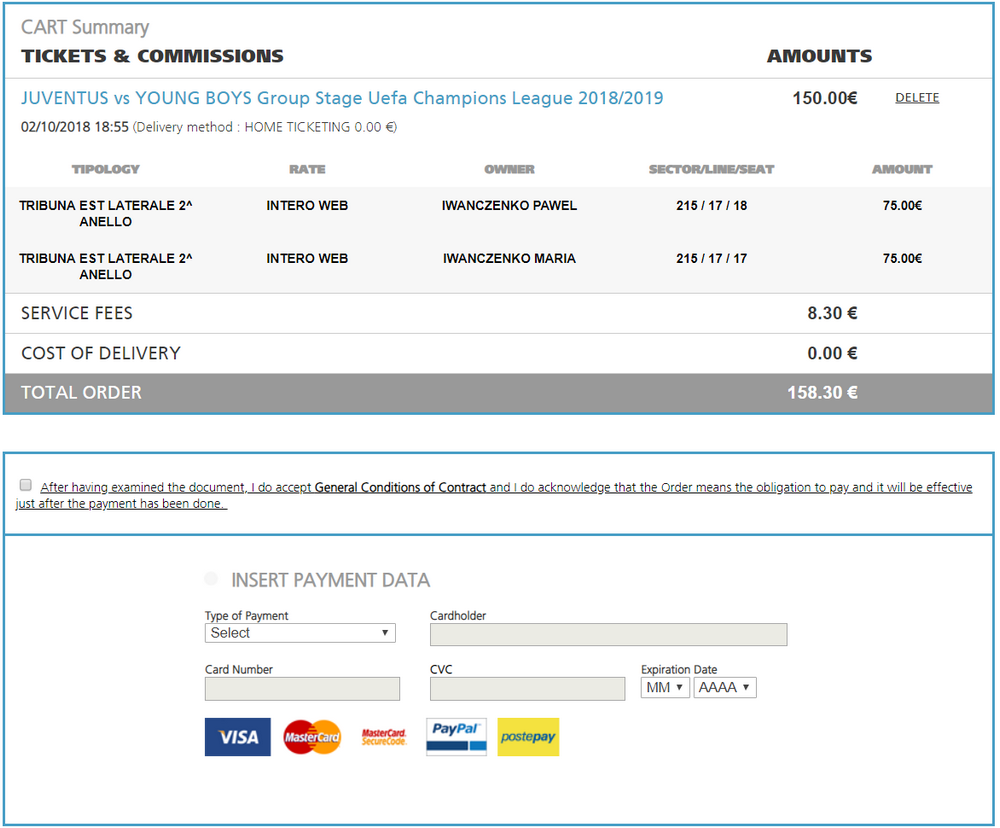
Task: Click the PayPal payment logo
Action: tap(456, 737)
